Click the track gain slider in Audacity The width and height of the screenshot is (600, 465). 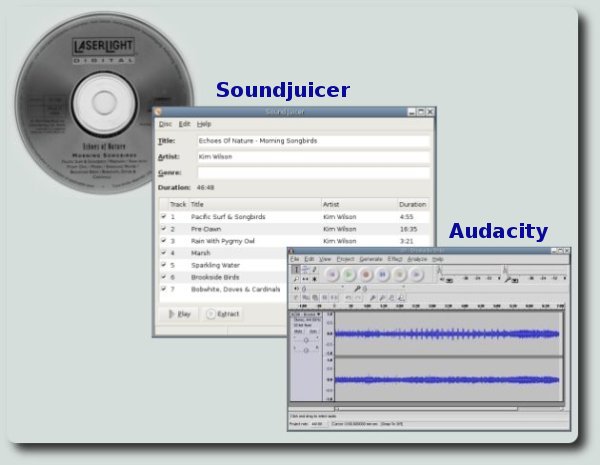(306, 340)
